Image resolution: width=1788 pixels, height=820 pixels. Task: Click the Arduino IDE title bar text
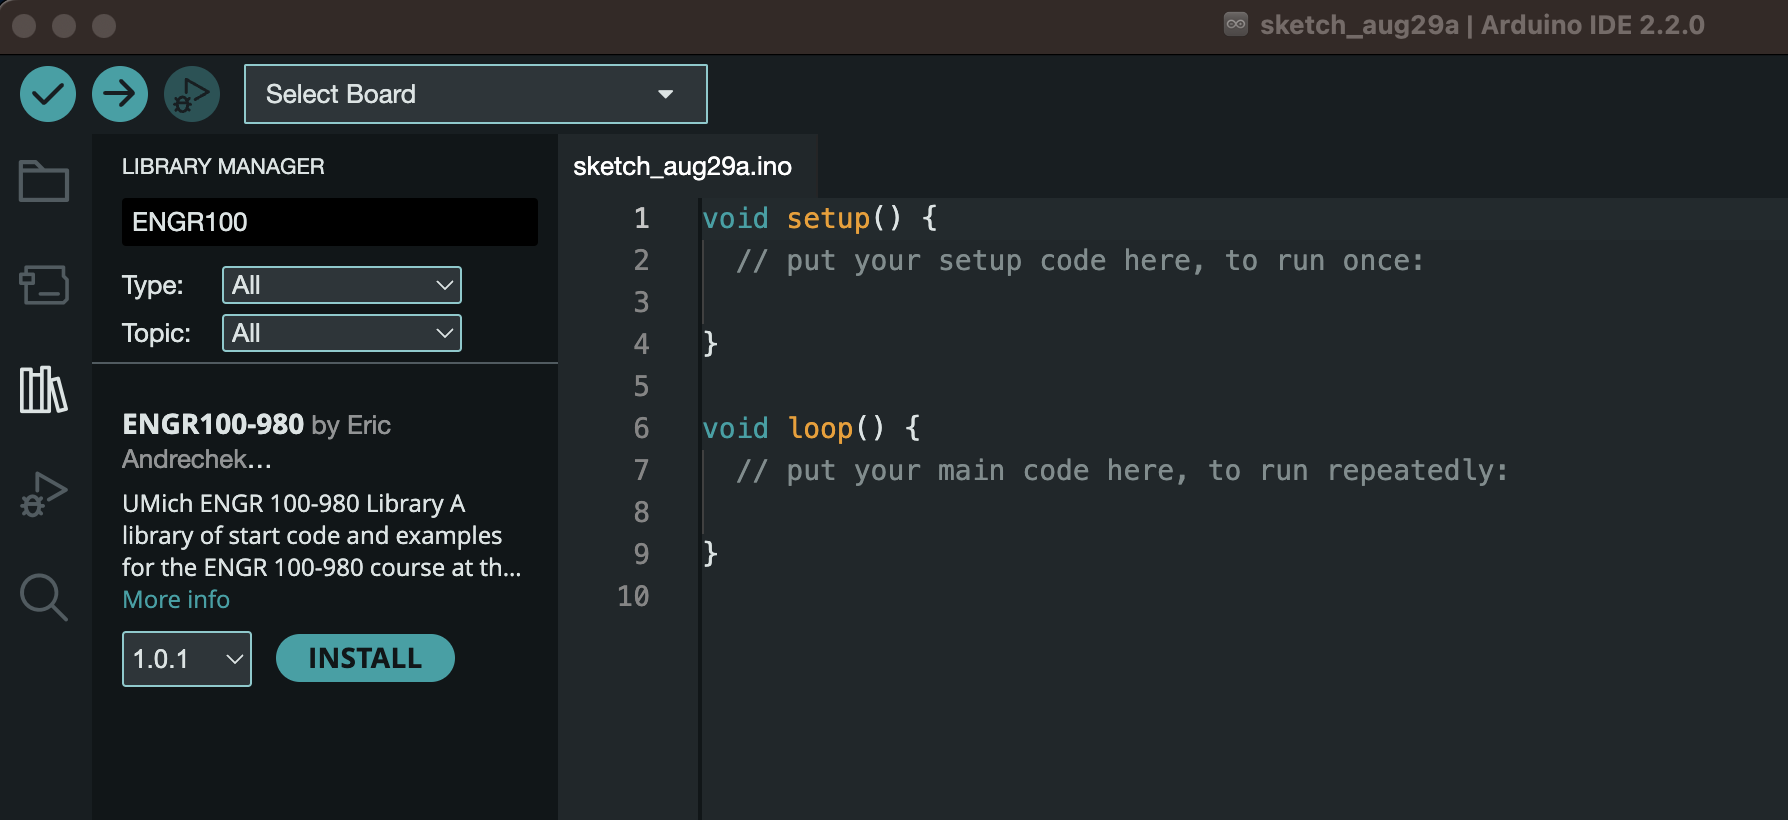point(1482,25)
